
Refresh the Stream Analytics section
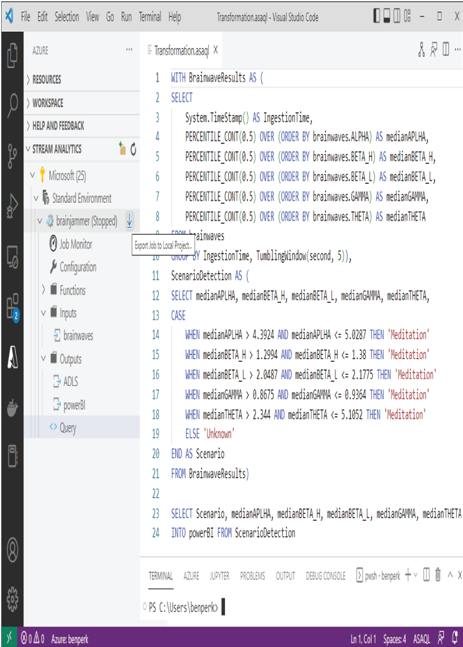(x=133, y=149)
